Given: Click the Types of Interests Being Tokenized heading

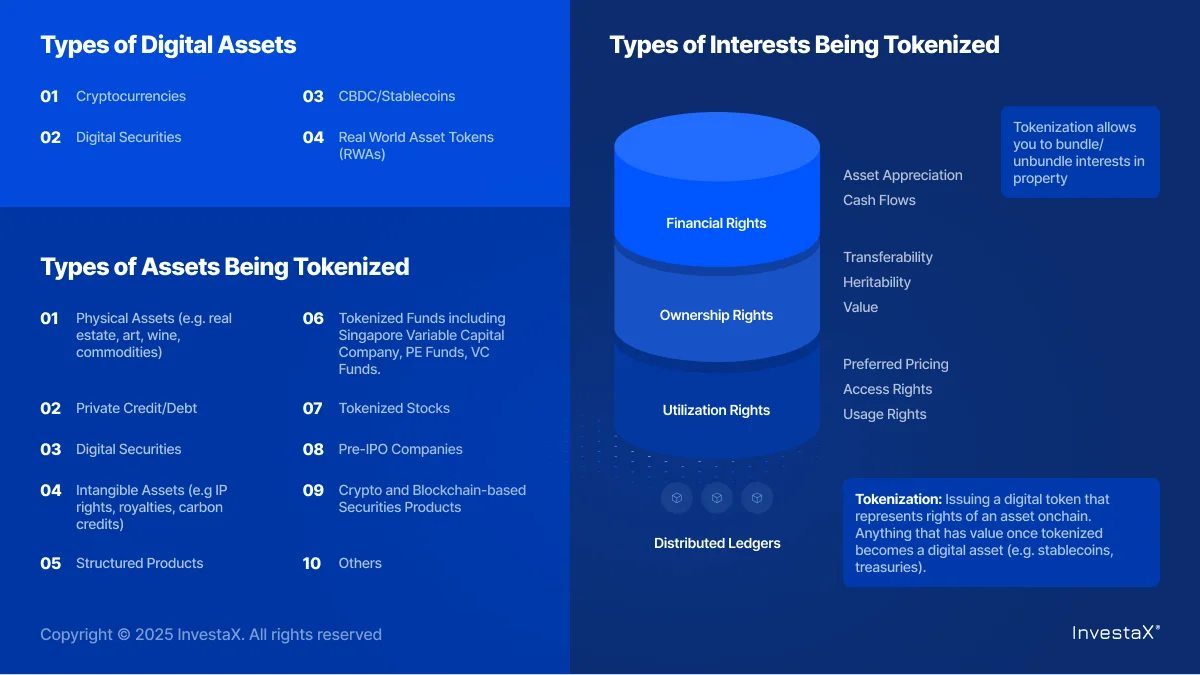Looking at the screenshot, I should click(x=804, y=45).
